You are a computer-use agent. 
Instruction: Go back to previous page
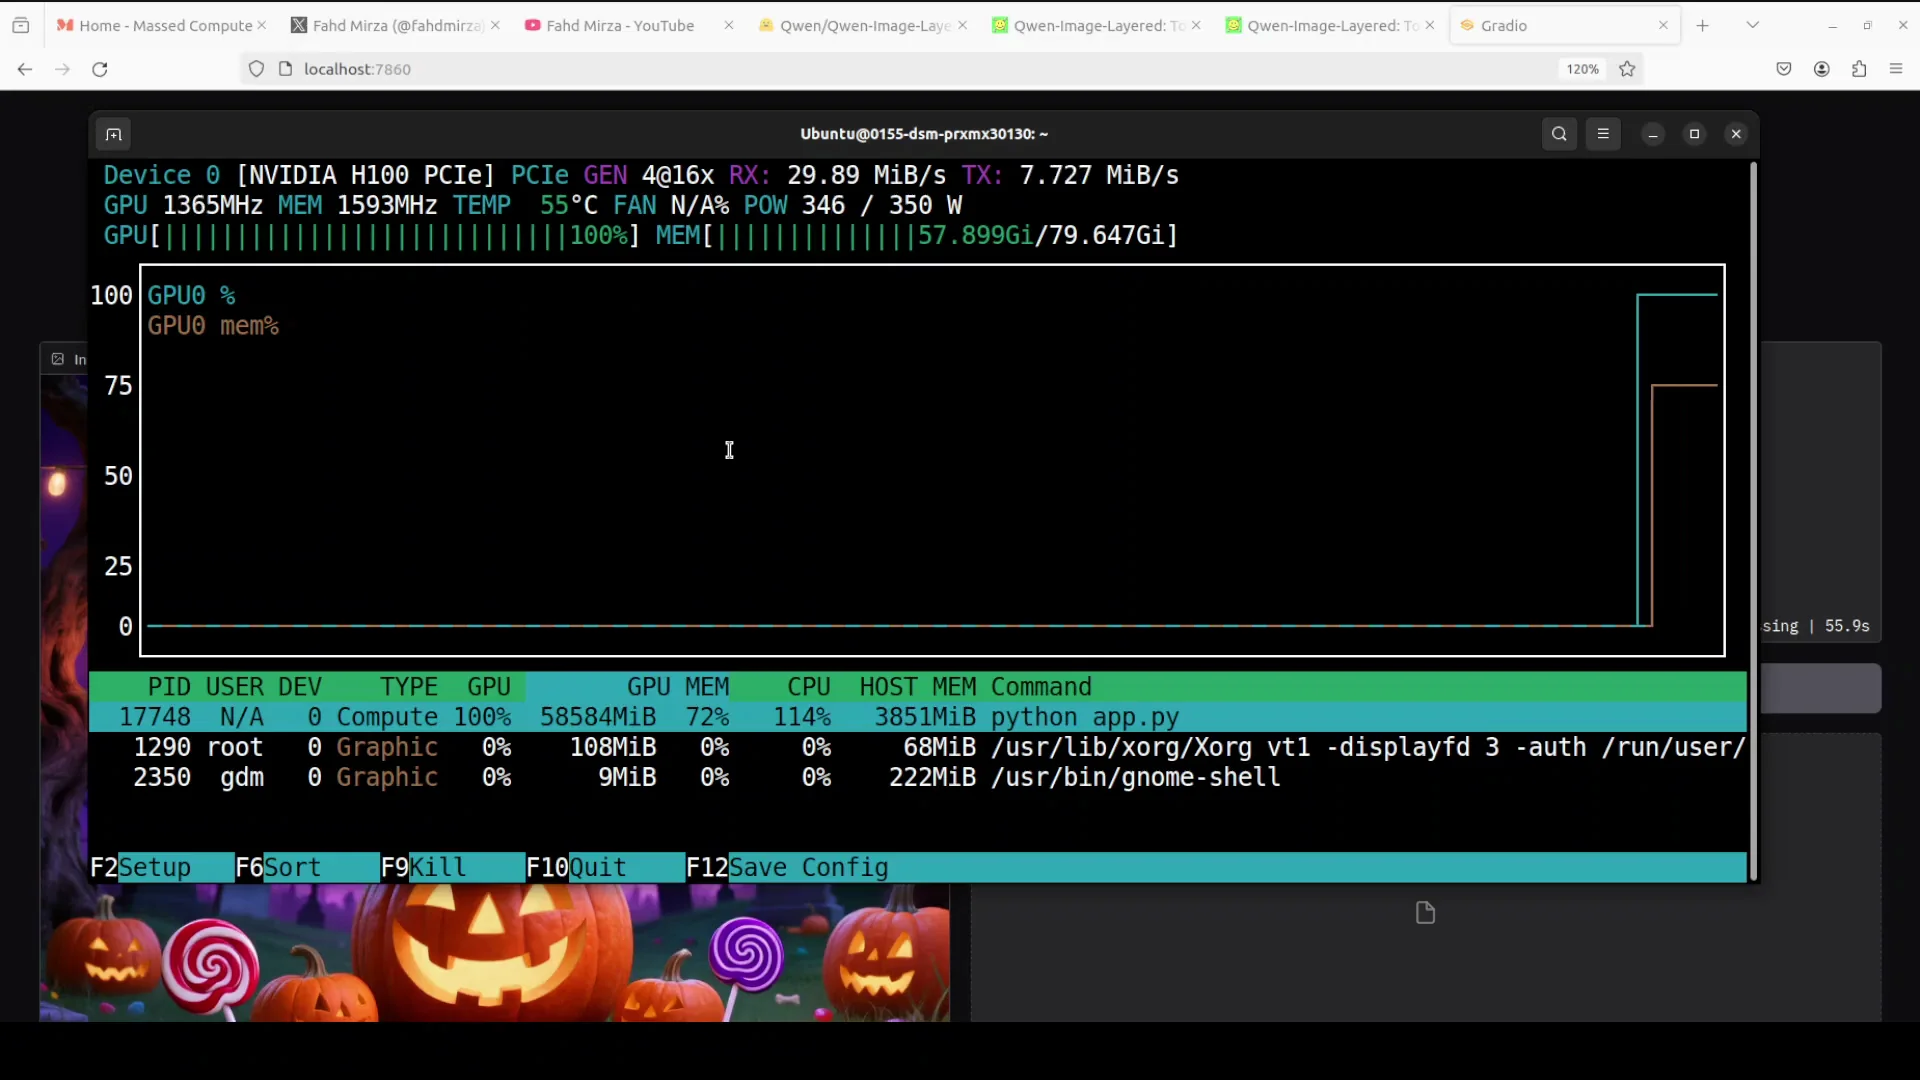click(x=25, y=69)
